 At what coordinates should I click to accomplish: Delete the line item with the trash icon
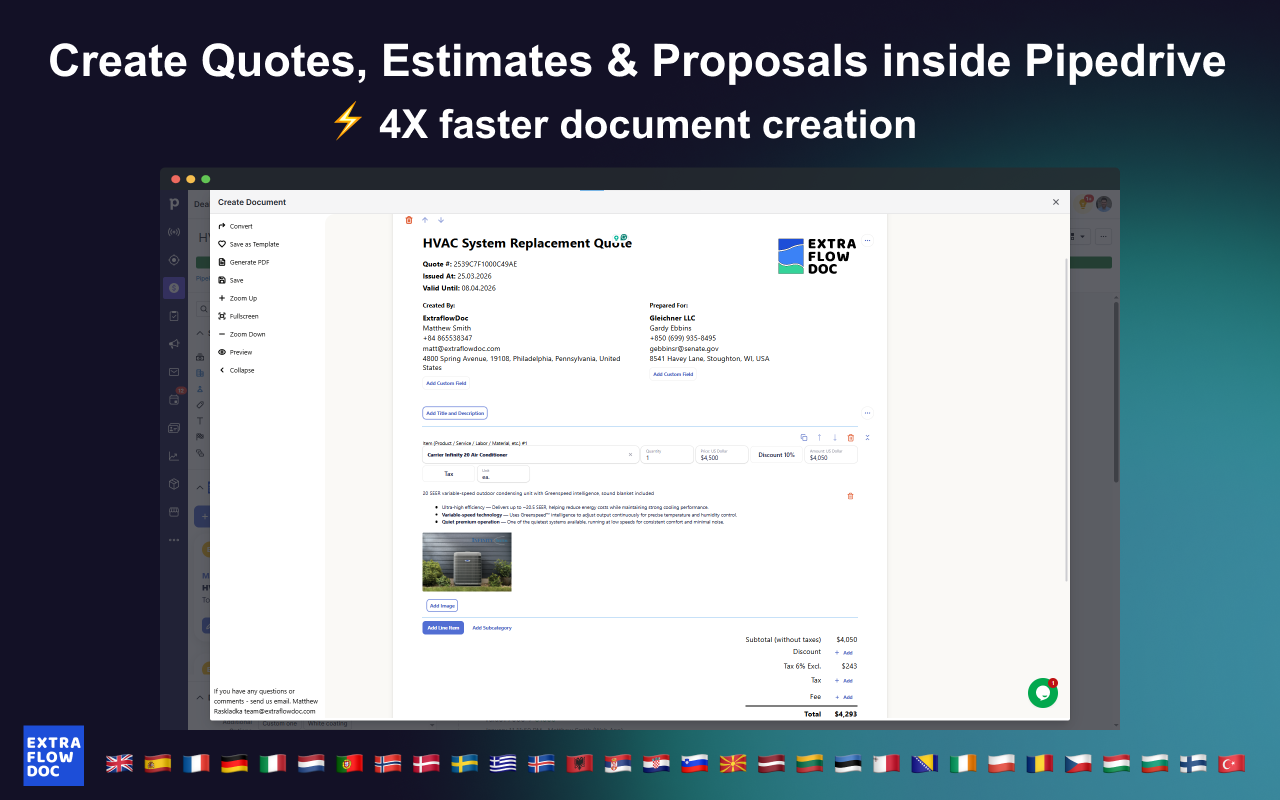coord(851,437)
